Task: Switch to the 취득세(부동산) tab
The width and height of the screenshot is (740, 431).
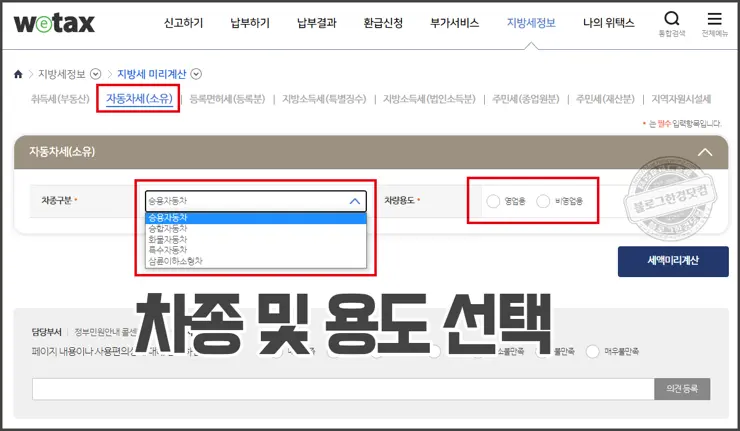Action: [60, 99]
